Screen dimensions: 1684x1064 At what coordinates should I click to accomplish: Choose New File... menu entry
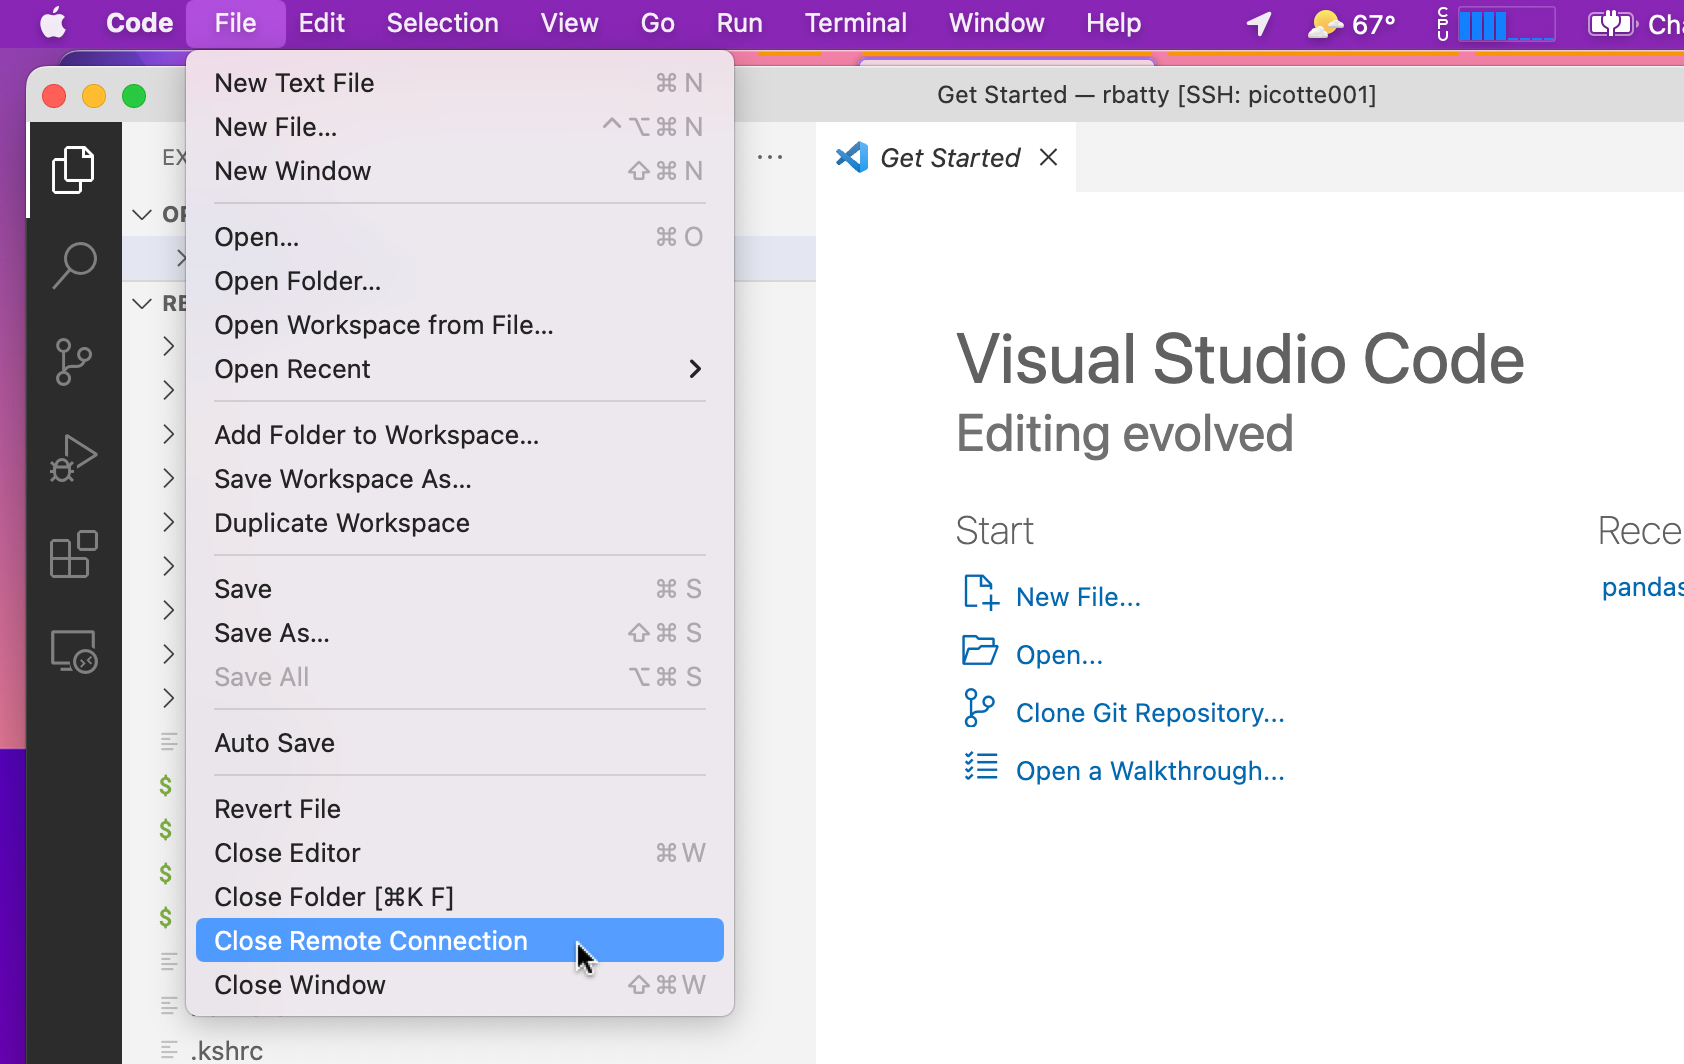460,127
